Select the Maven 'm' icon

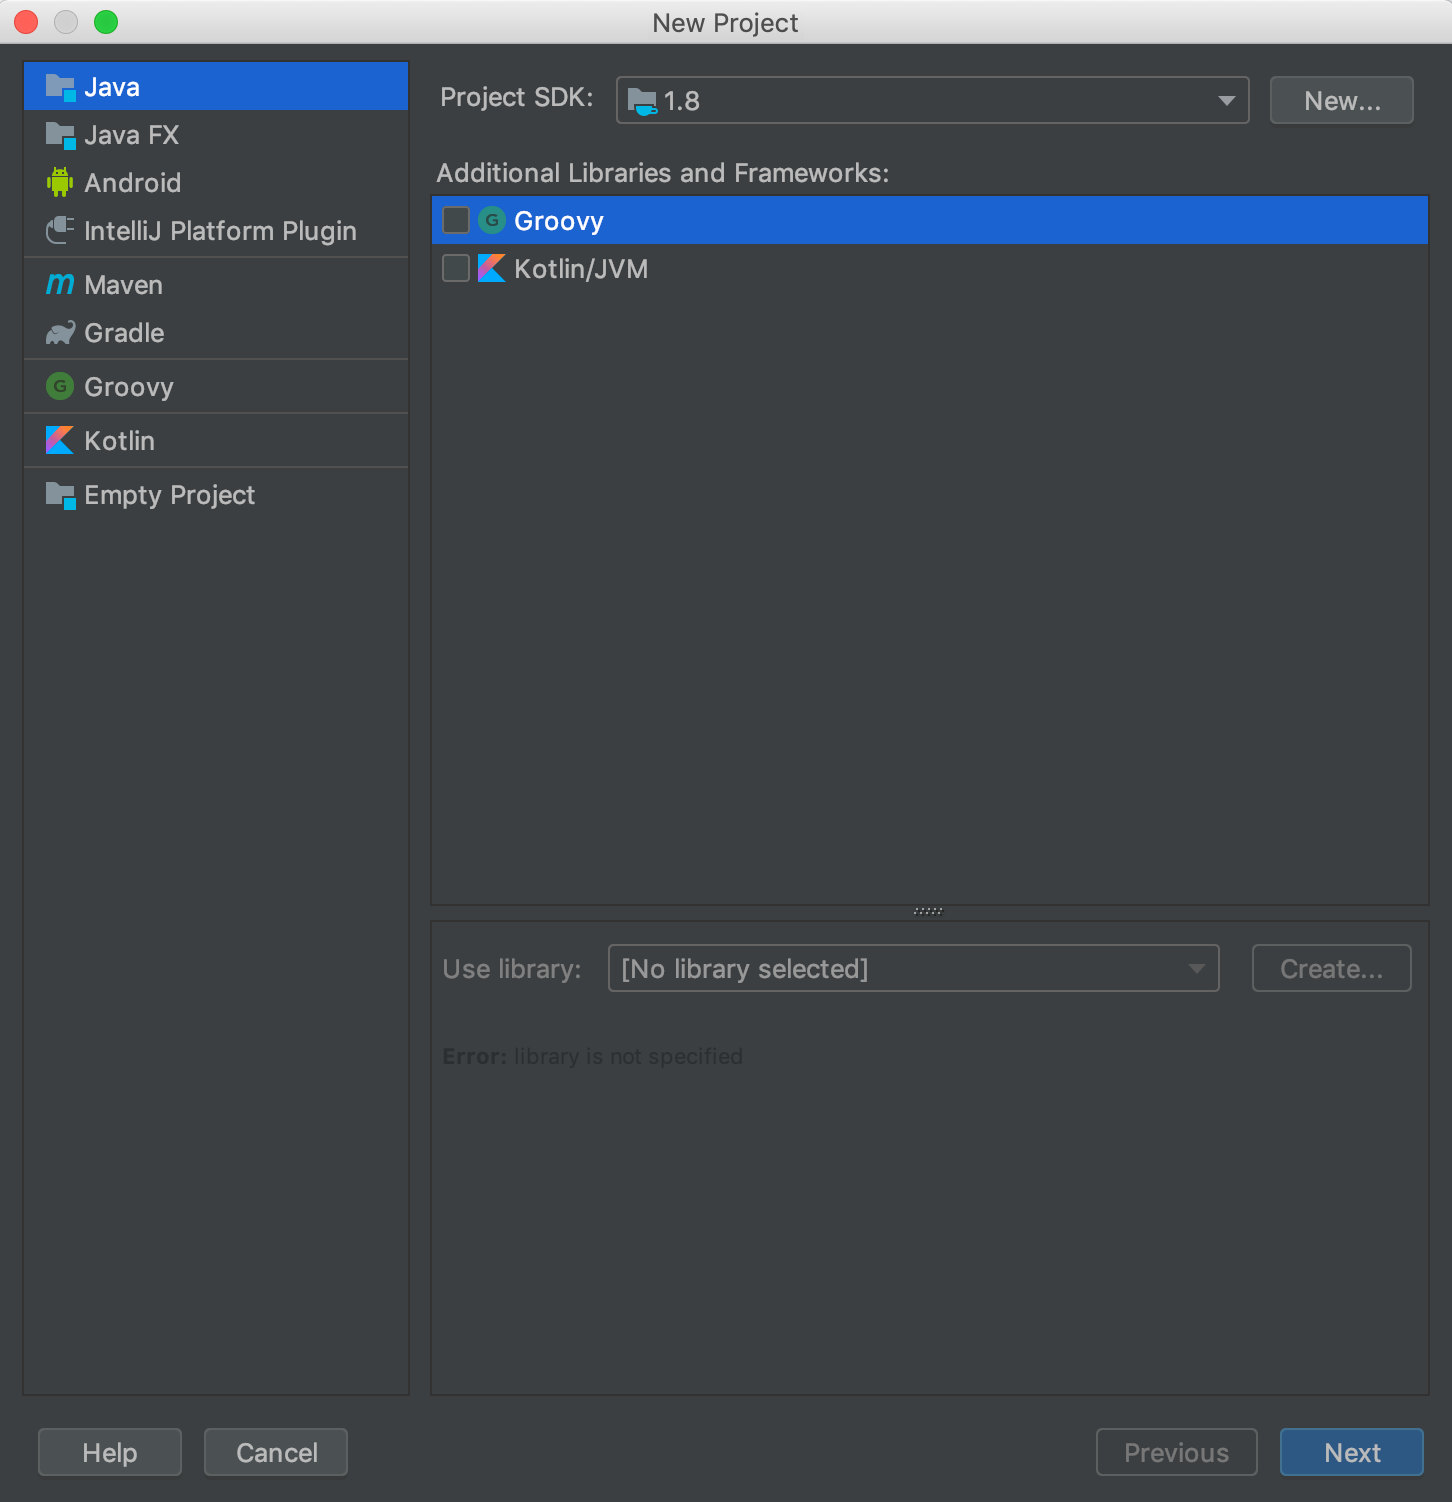pos(60,284)
